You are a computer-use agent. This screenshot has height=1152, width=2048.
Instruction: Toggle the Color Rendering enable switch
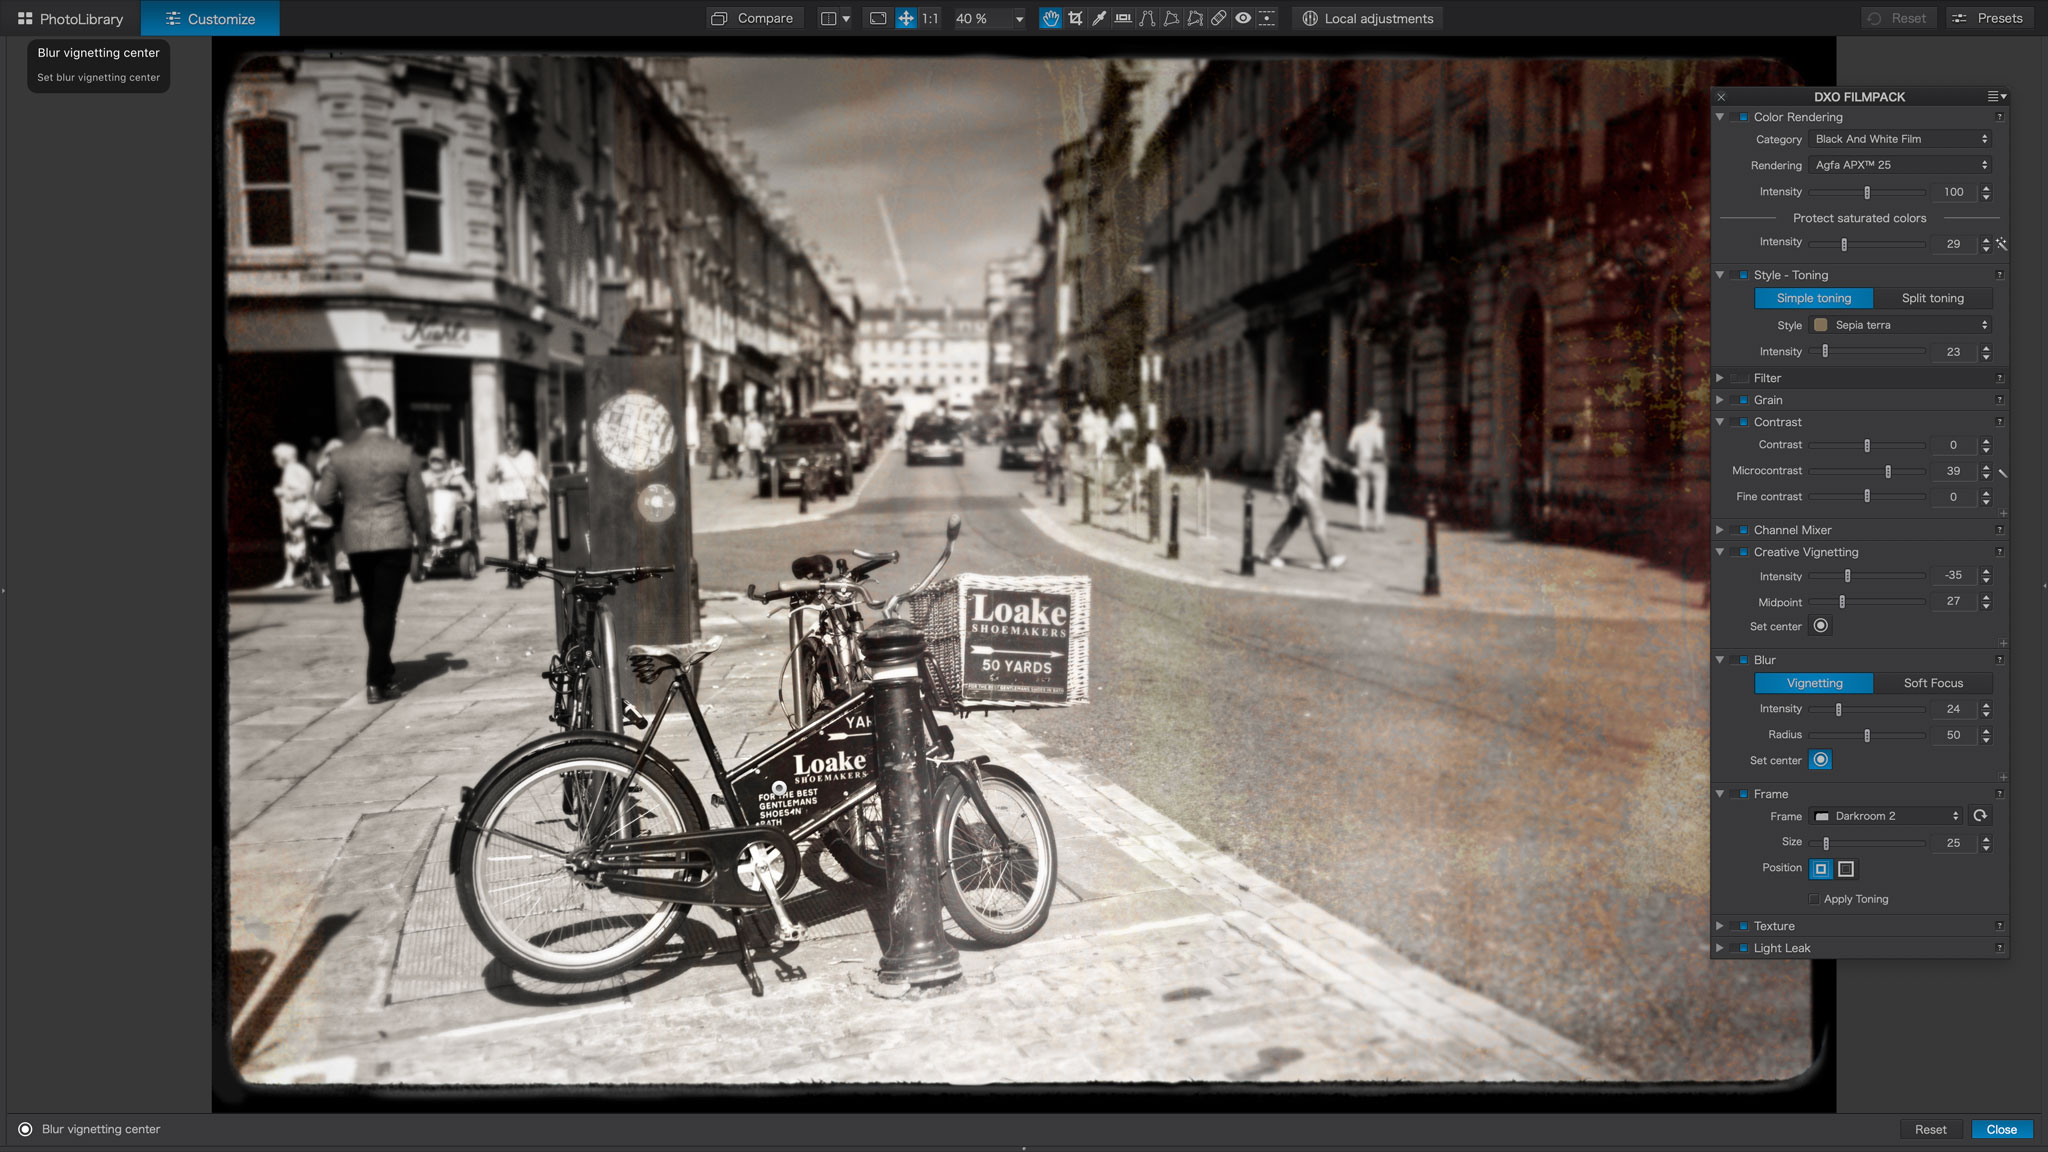pyautogui.click(x=1741, y=117)
